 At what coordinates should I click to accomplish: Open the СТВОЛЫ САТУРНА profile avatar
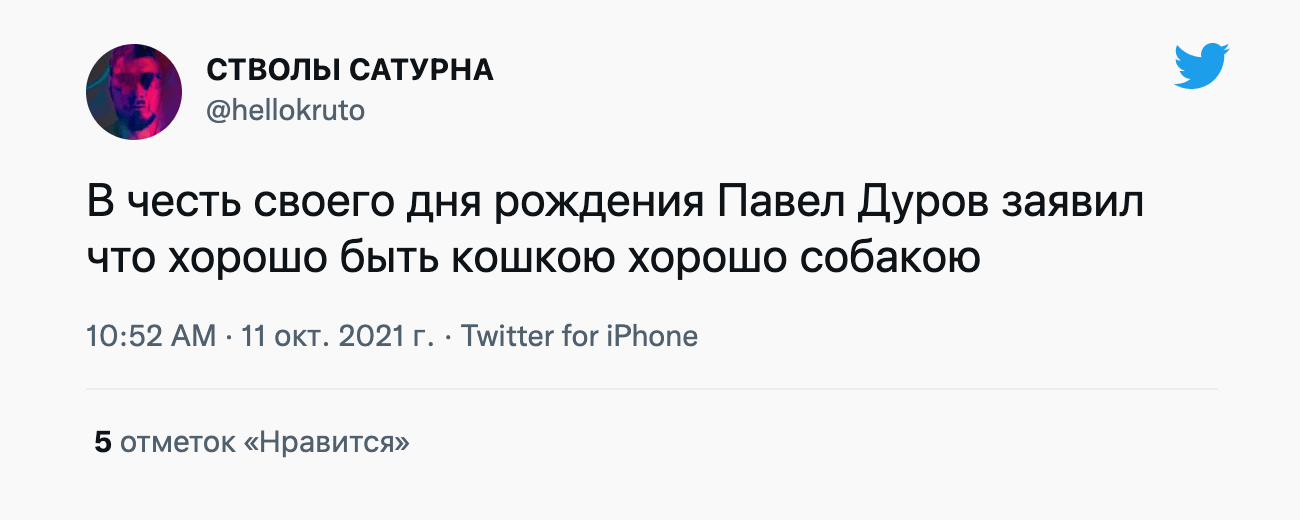134,92
